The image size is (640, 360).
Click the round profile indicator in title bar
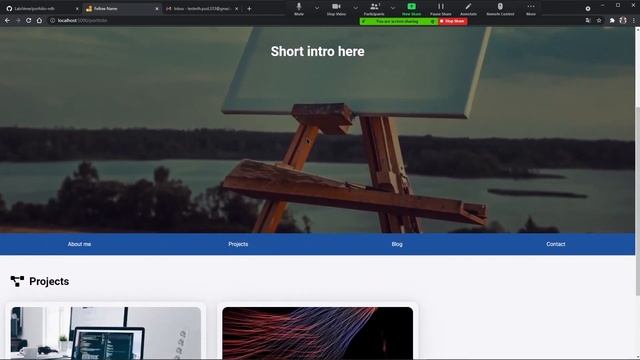(x=588, y=9)
